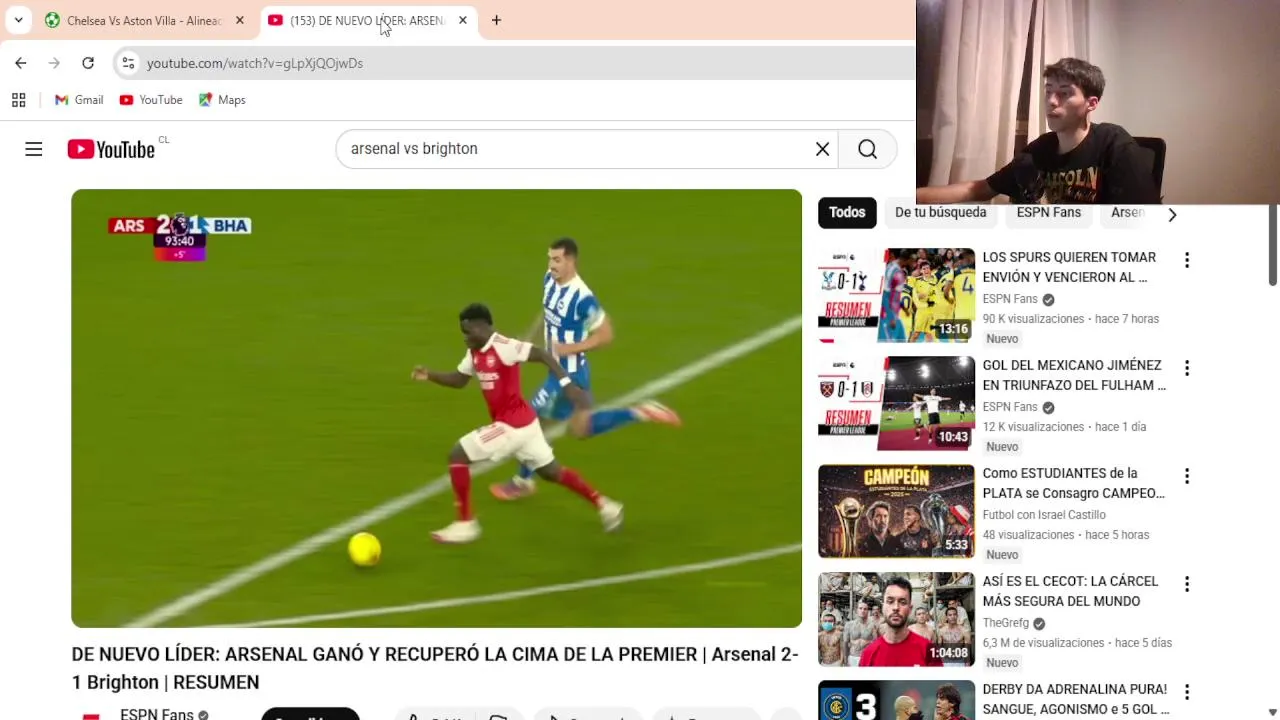Image resolution: width=1280 pixels, height=720 pixels.
Task: Click '6,3 M de visualizaciones' text
Action: (1044, 643)
